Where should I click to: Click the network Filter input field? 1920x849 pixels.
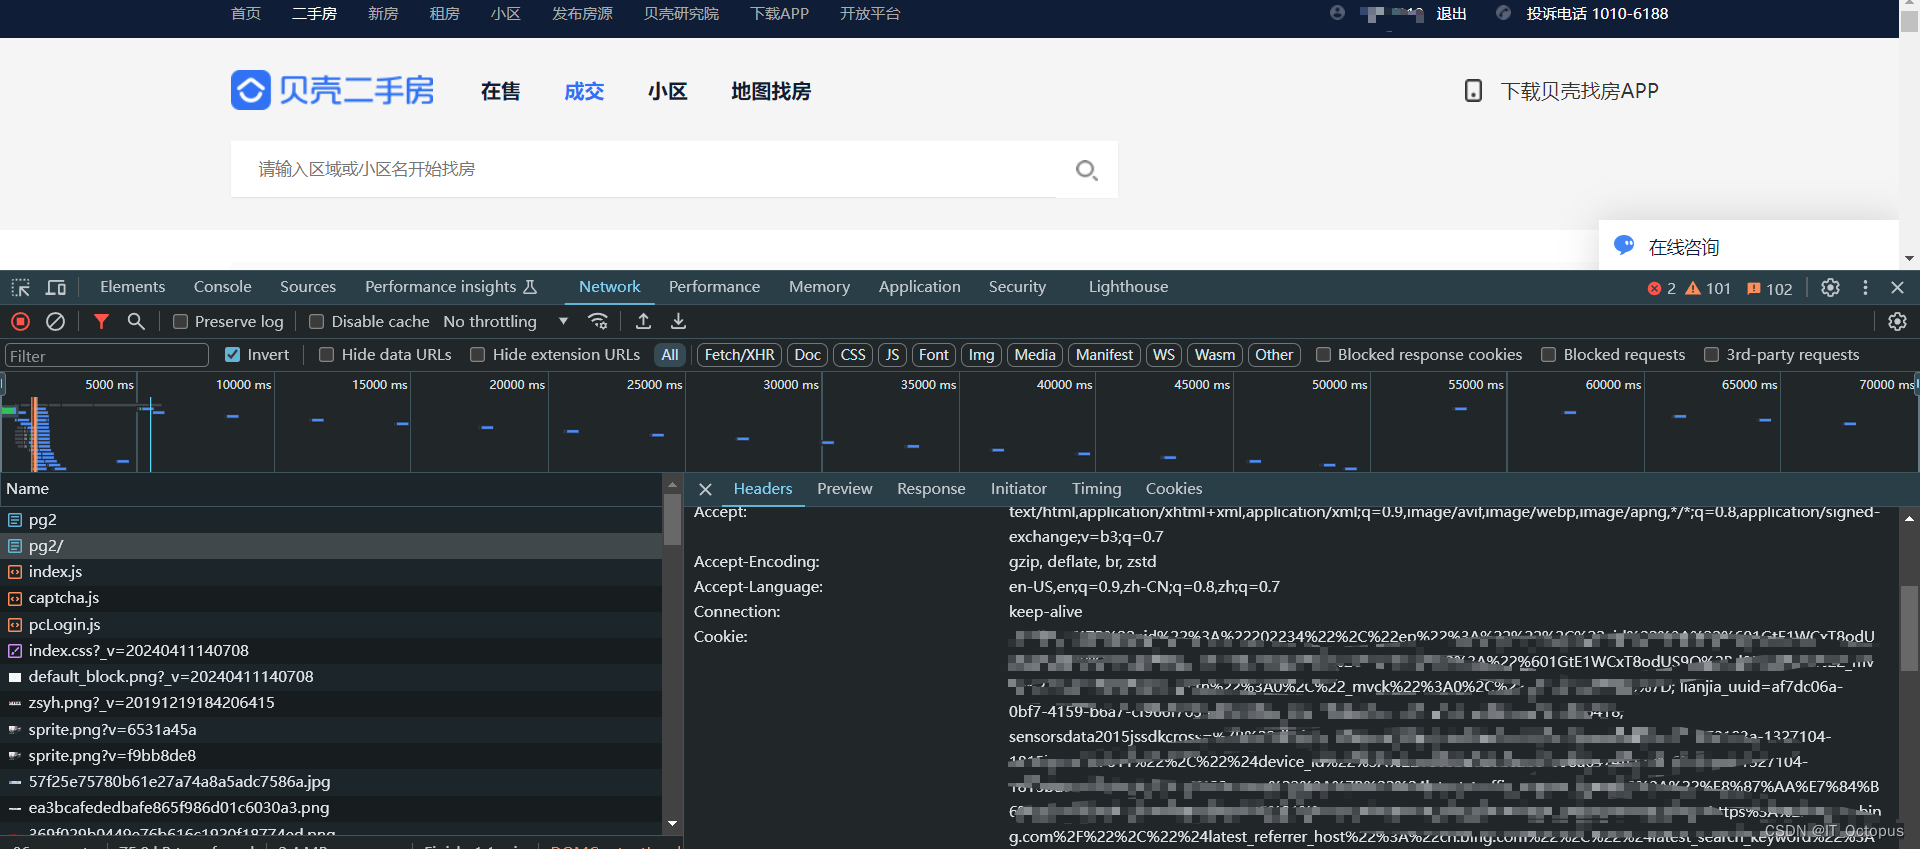(106, 356)
